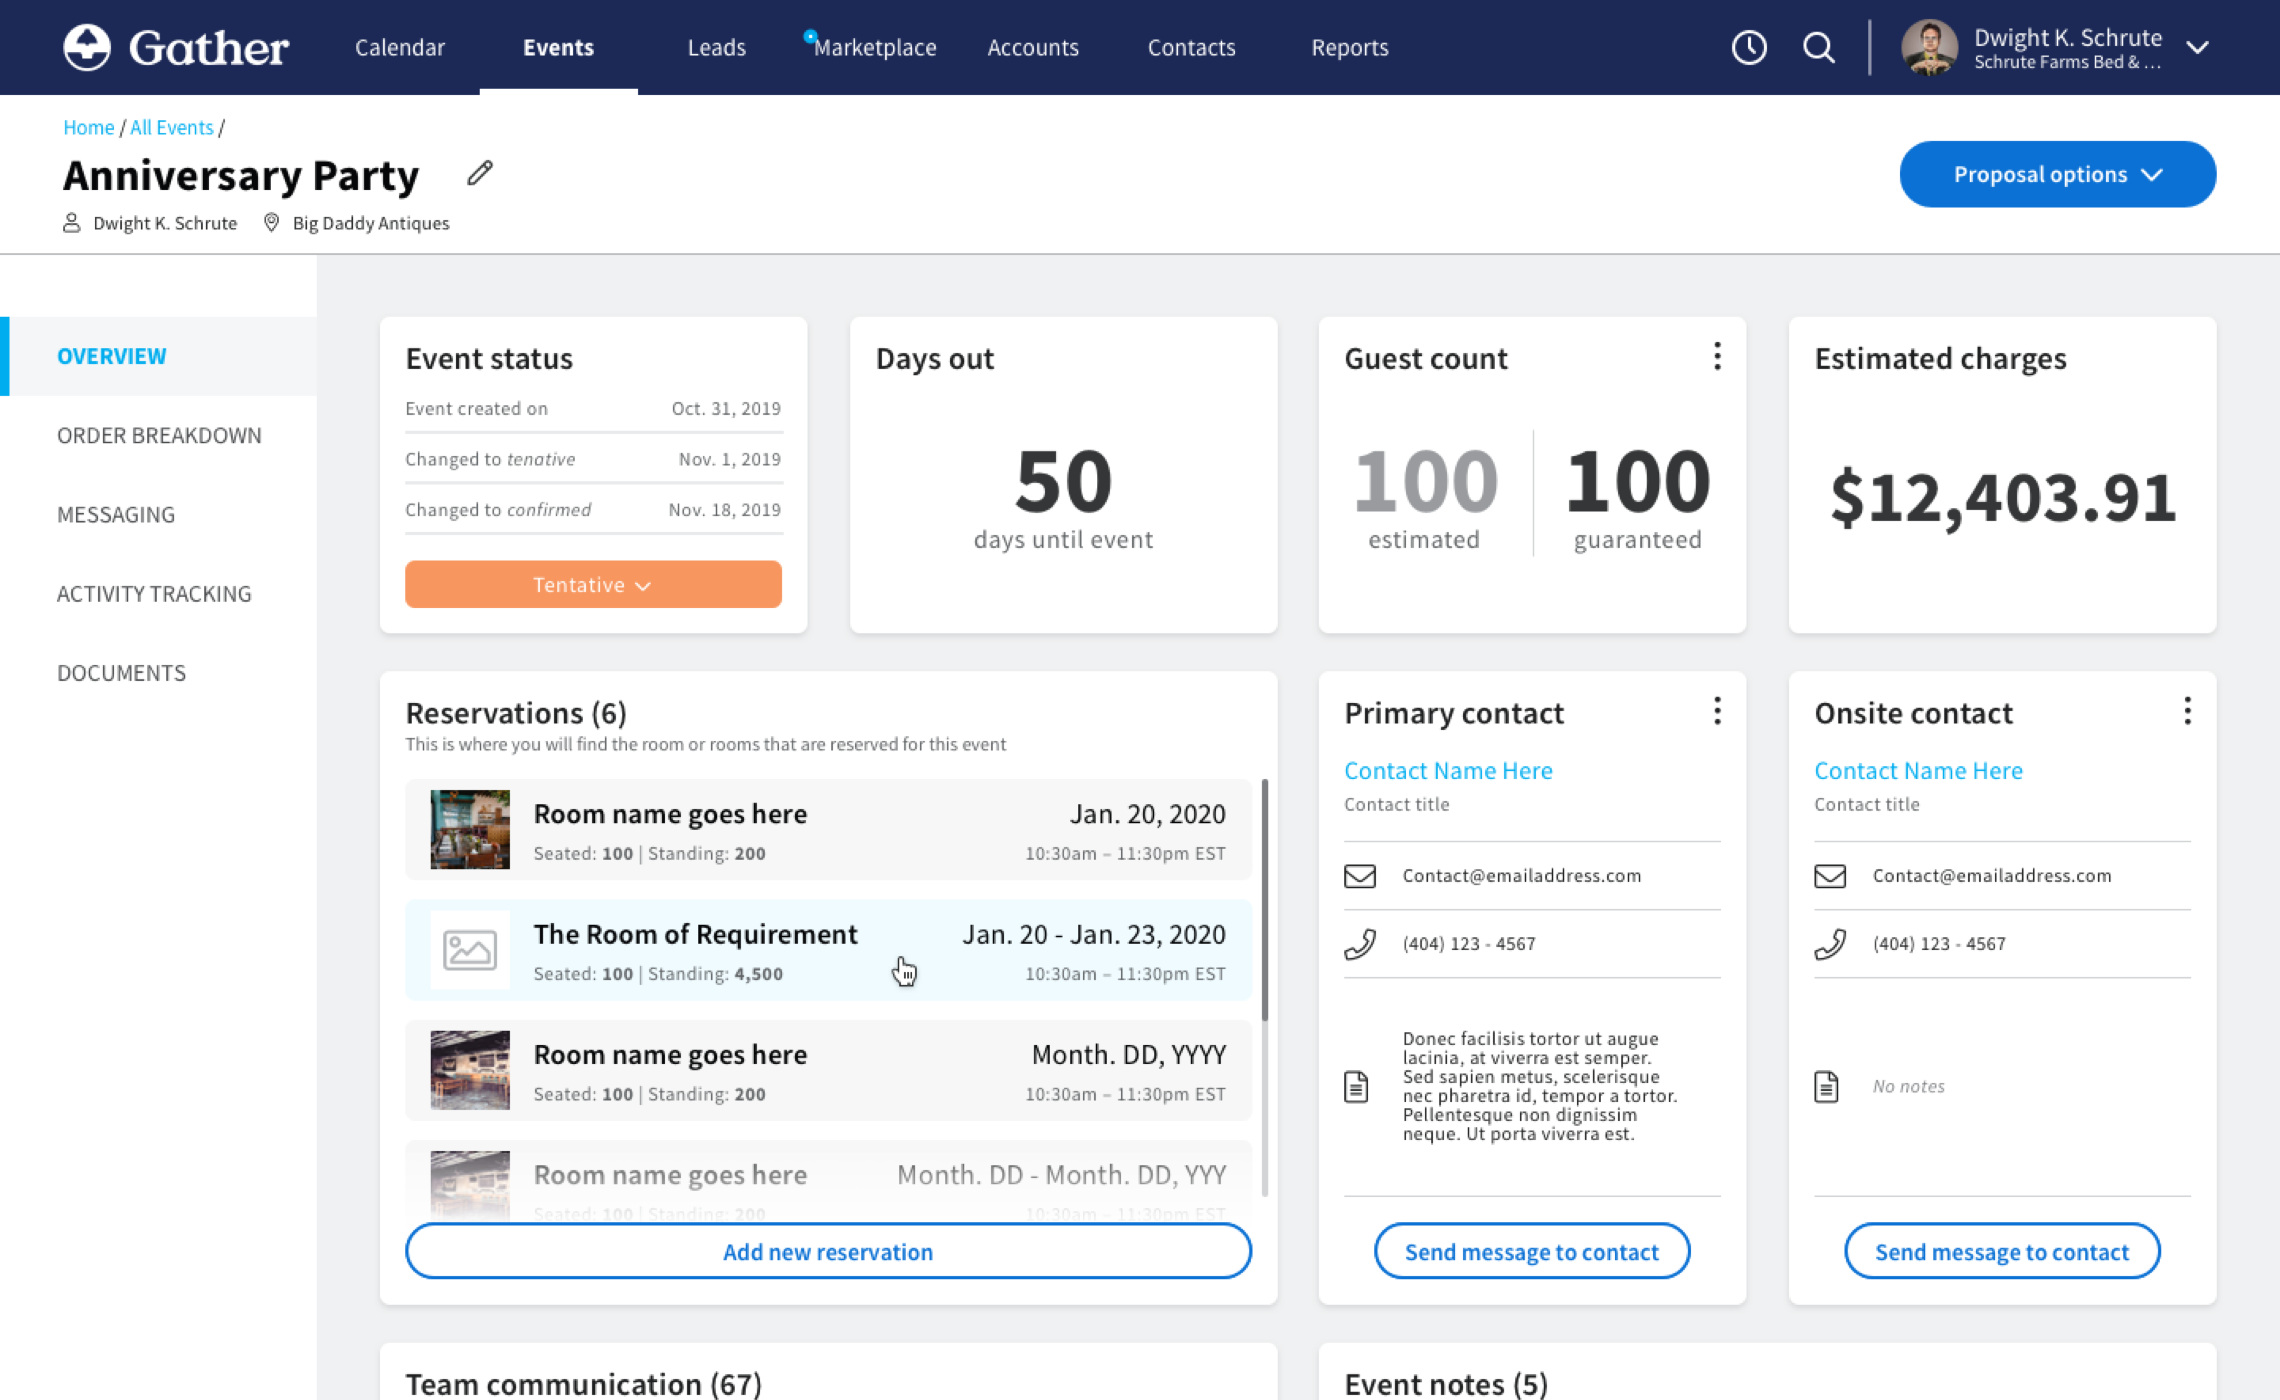Open Primary contact three-dot menu
The width and height of the screenshot is (2280, 1400).
click(1717, 711)
